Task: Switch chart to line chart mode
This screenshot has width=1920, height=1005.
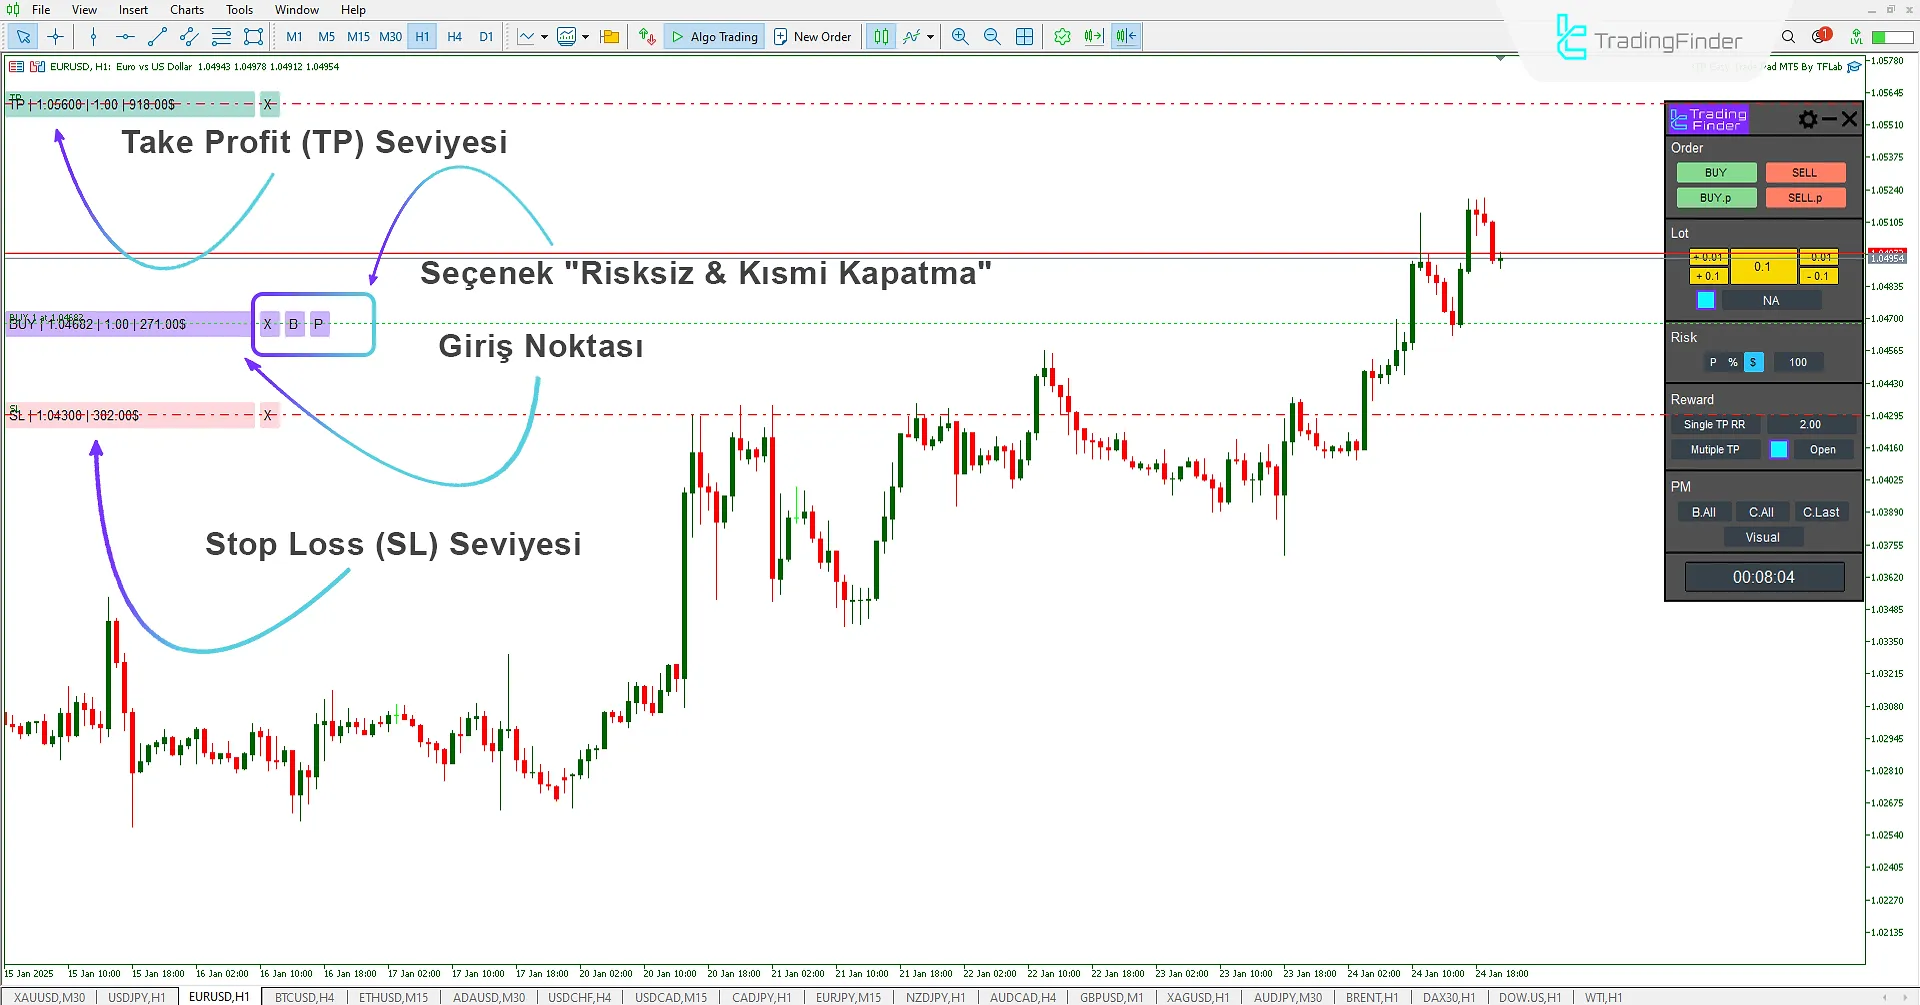Action: 526,36
